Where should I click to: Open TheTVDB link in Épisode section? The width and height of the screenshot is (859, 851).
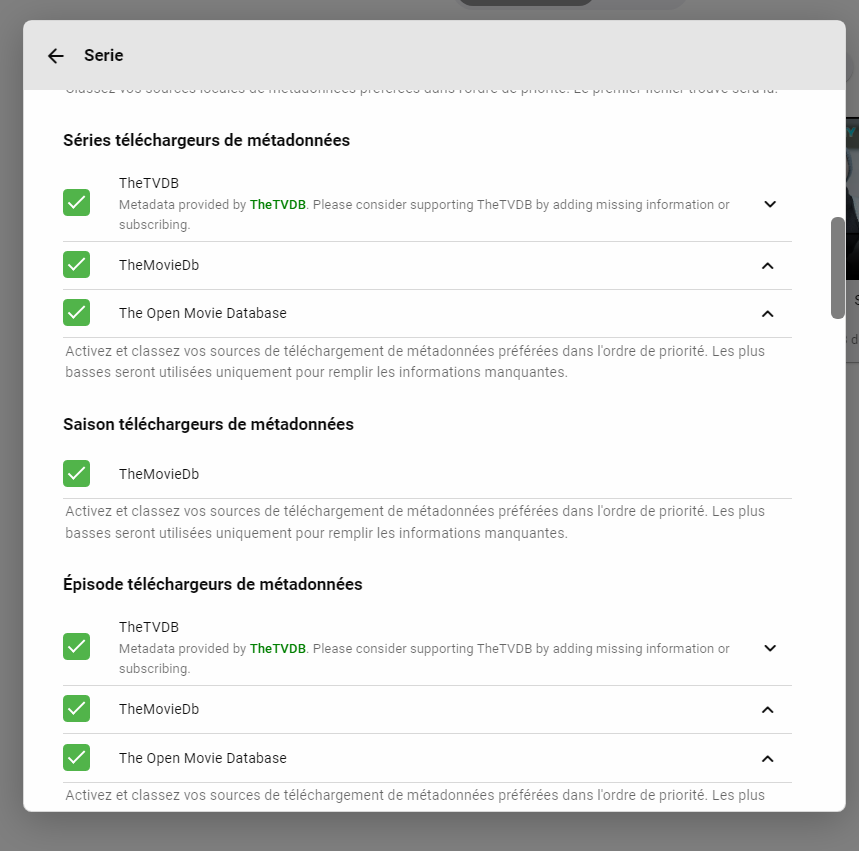[x=277, y=649]
